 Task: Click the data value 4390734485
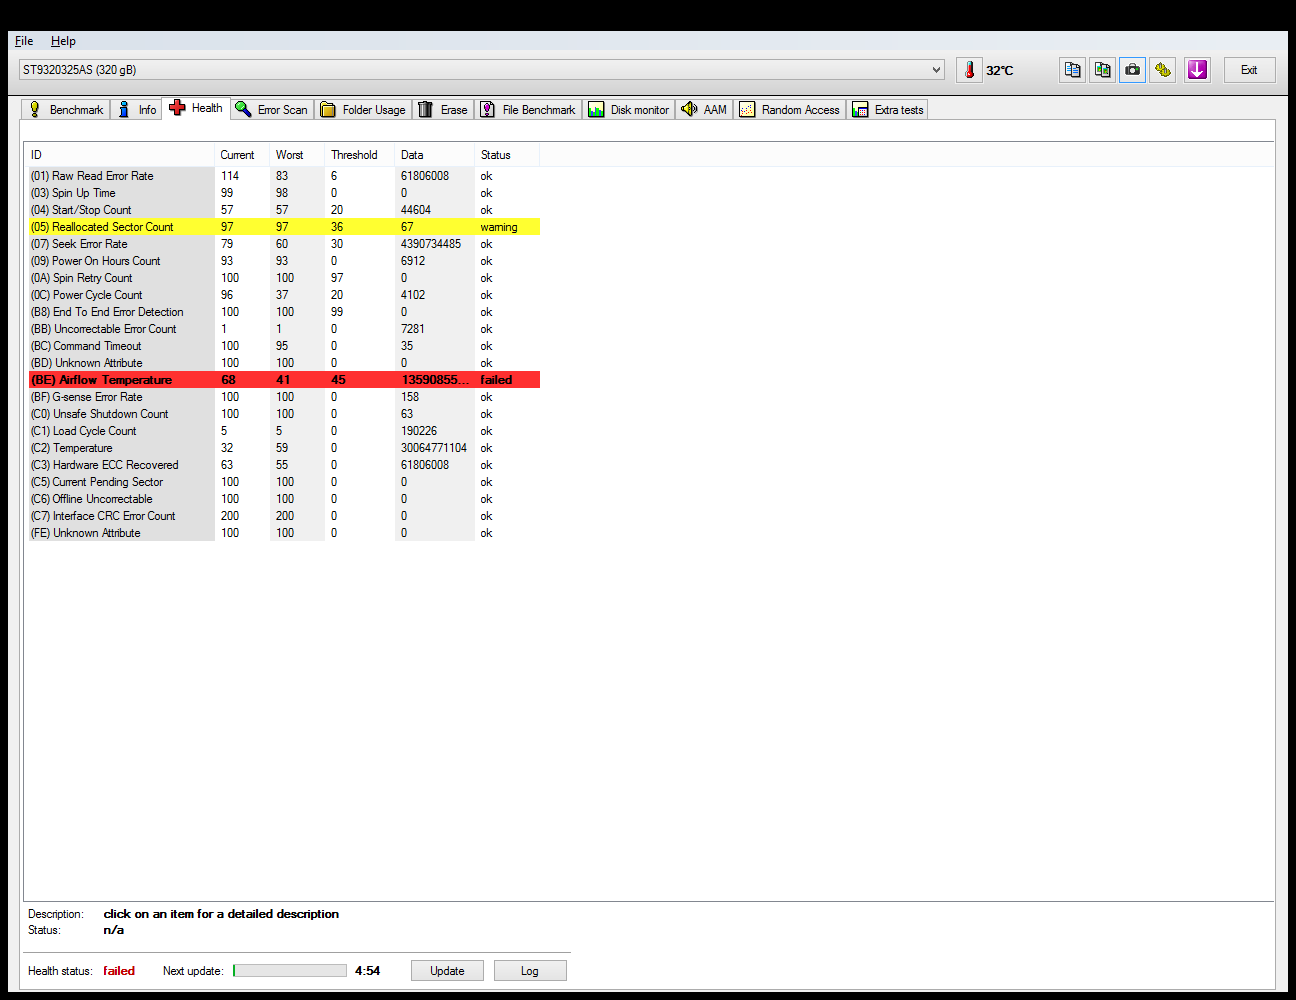point(431,244)
